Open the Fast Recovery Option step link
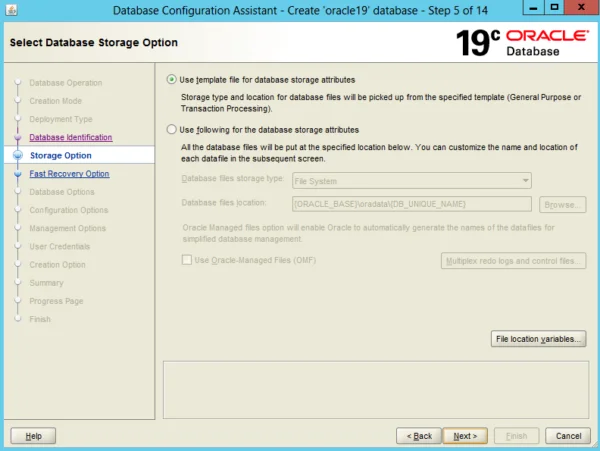 pyautogui.click(x=69, y=174)
